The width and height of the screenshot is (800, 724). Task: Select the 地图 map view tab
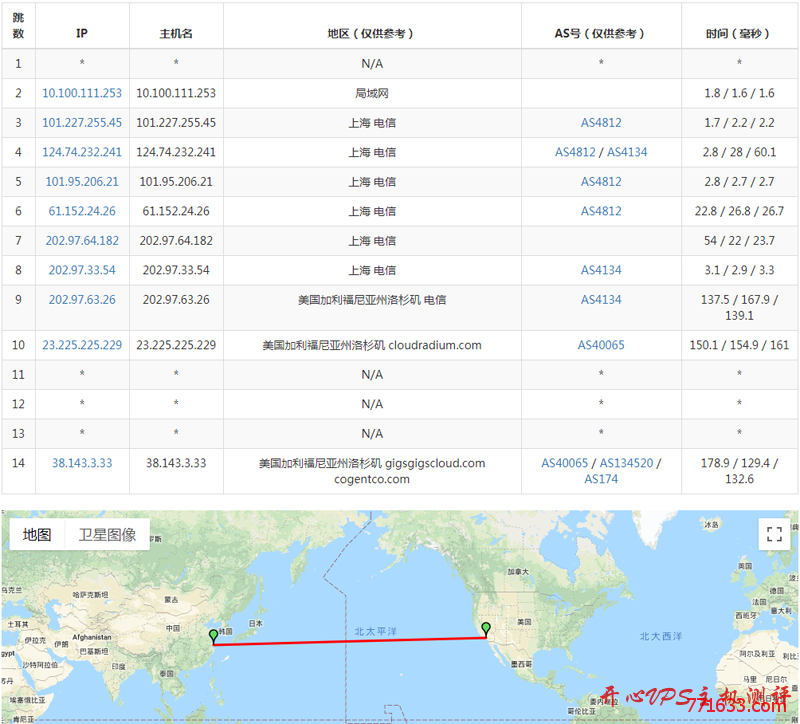[x=35, y=532]
